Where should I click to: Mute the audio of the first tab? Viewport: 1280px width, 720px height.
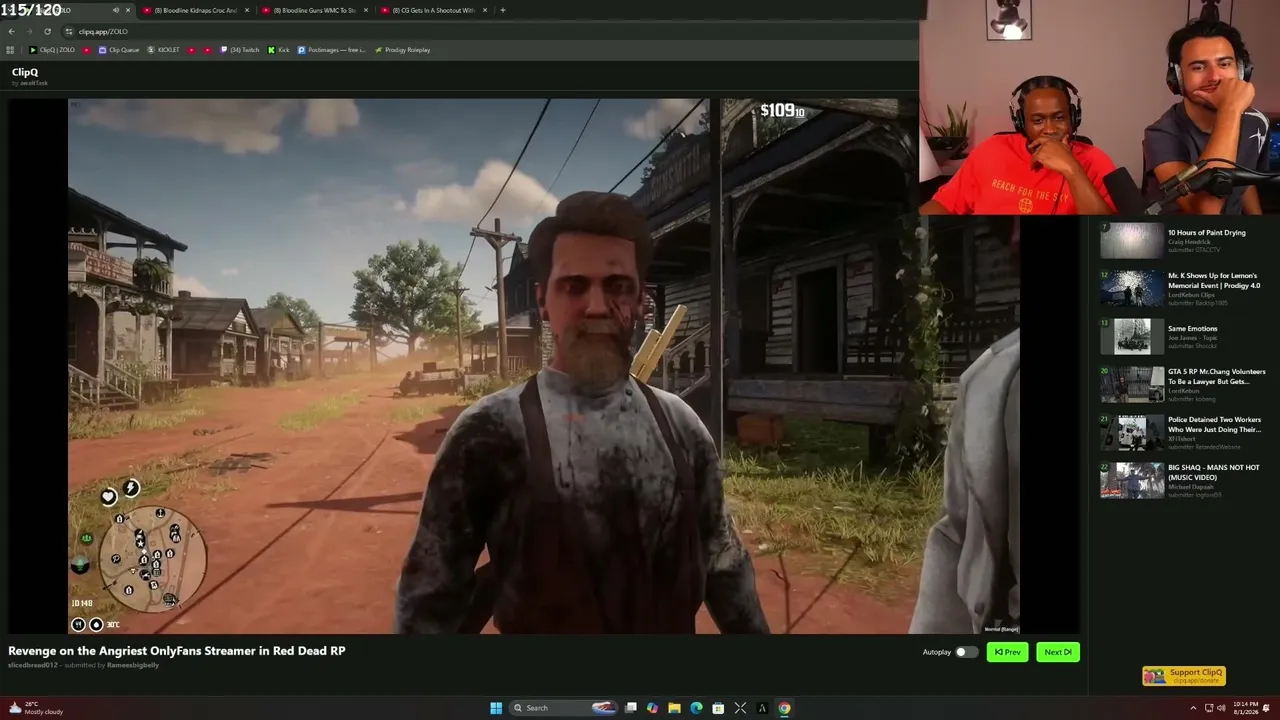coord(116,10)
